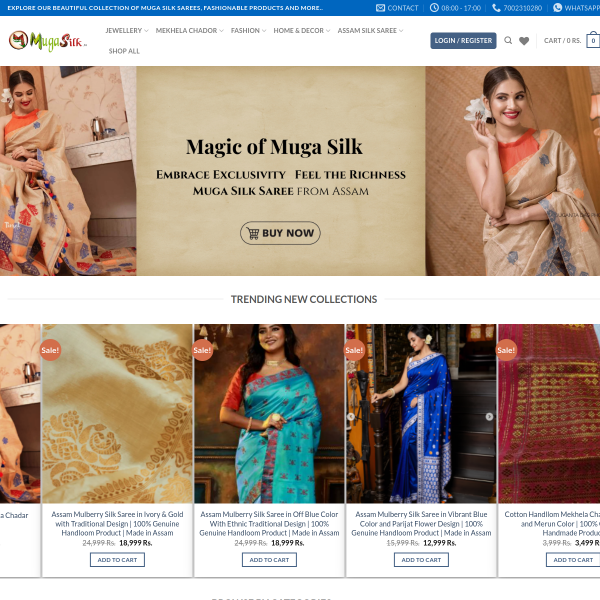Click the phone handset icon
The height and width of the screenshot is (600, 600).
[496, 8]
